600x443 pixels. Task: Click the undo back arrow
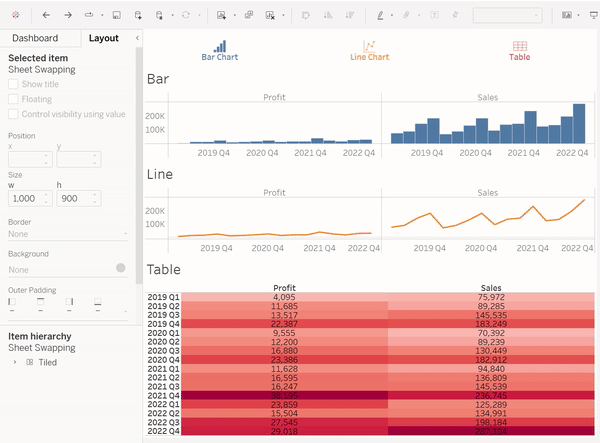point(47,16)
